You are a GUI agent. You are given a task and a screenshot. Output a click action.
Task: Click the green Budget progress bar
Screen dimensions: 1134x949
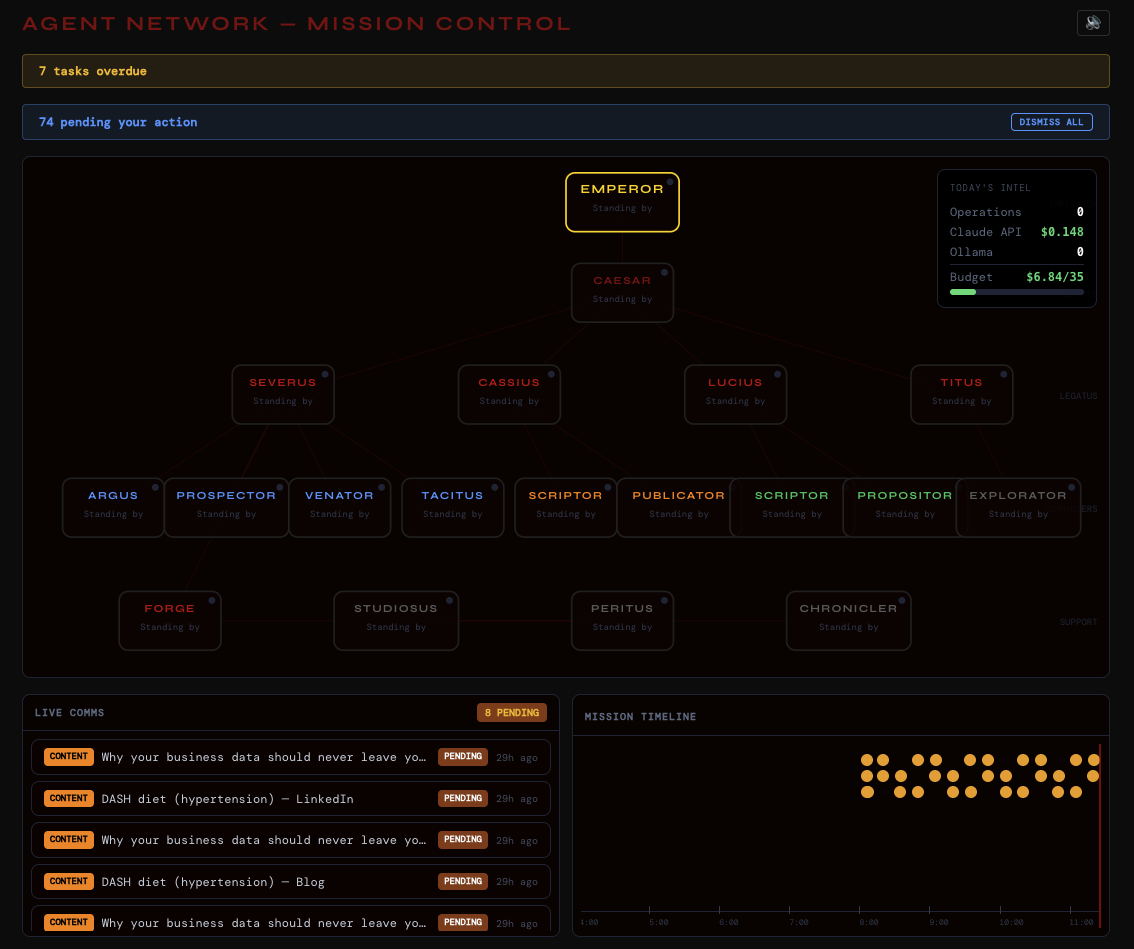click(x=962, y=291)
